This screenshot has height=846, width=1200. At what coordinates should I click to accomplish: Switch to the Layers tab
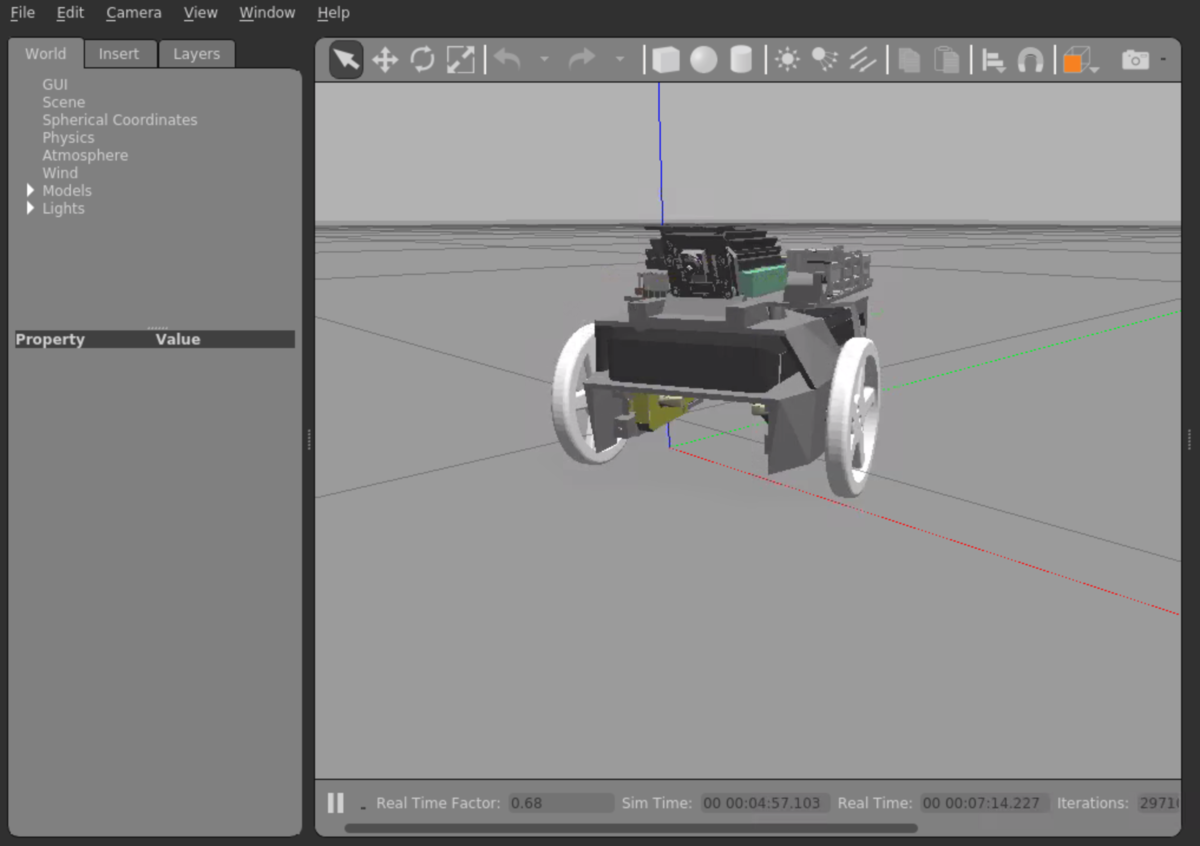point(196,54)
